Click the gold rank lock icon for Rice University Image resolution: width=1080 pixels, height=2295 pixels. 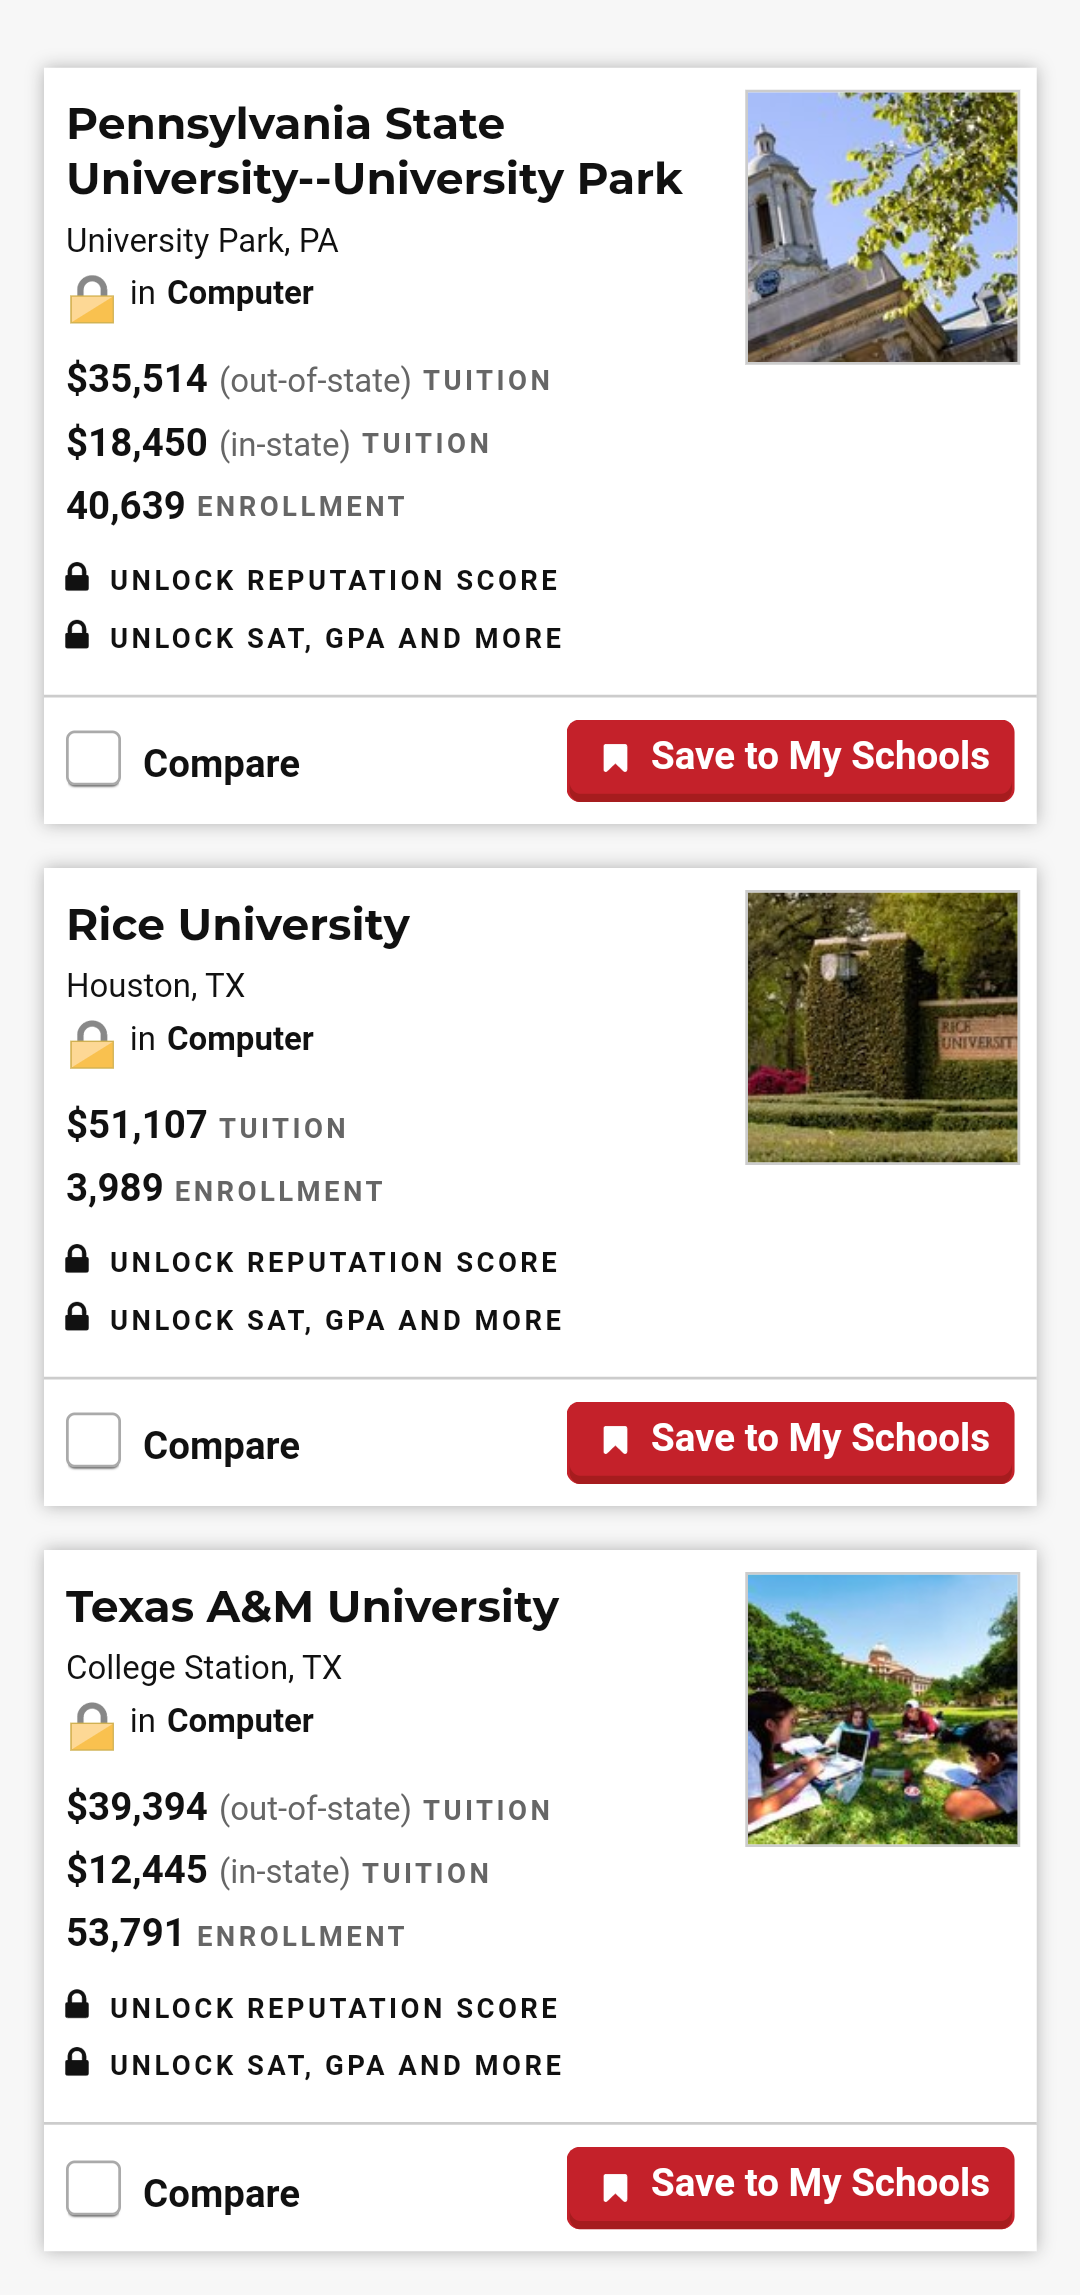click(x=92, y=1045)
